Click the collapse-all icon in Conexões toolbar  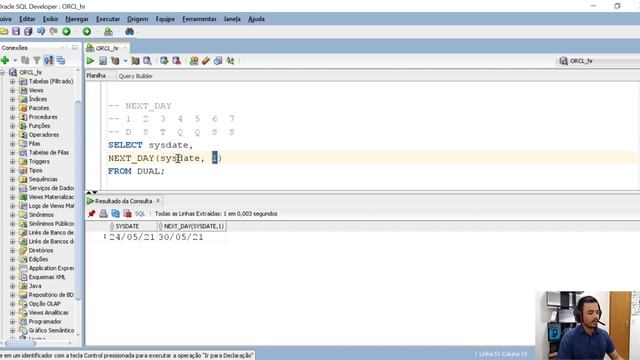pyautogui.click(x=61, y=60)
